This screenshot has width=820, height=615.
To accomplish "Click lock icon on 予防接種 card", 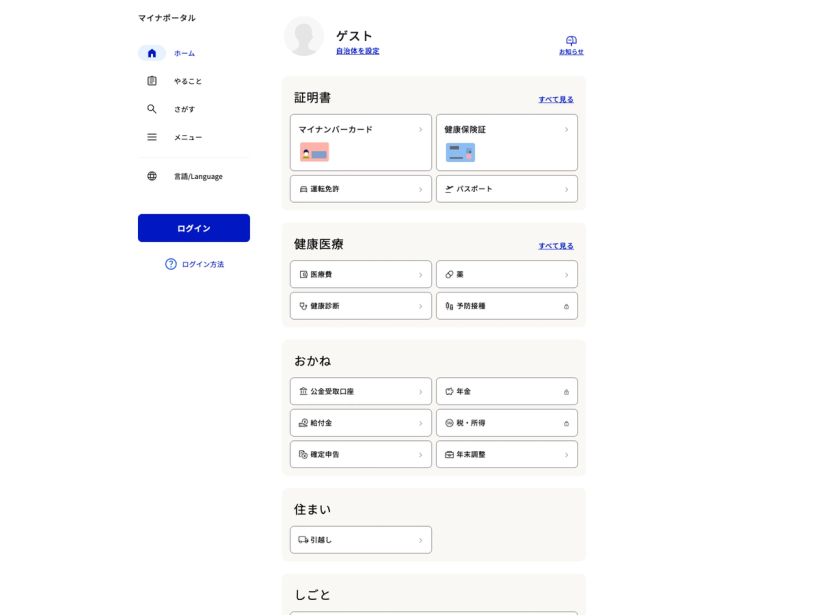I will click(566, 306).
